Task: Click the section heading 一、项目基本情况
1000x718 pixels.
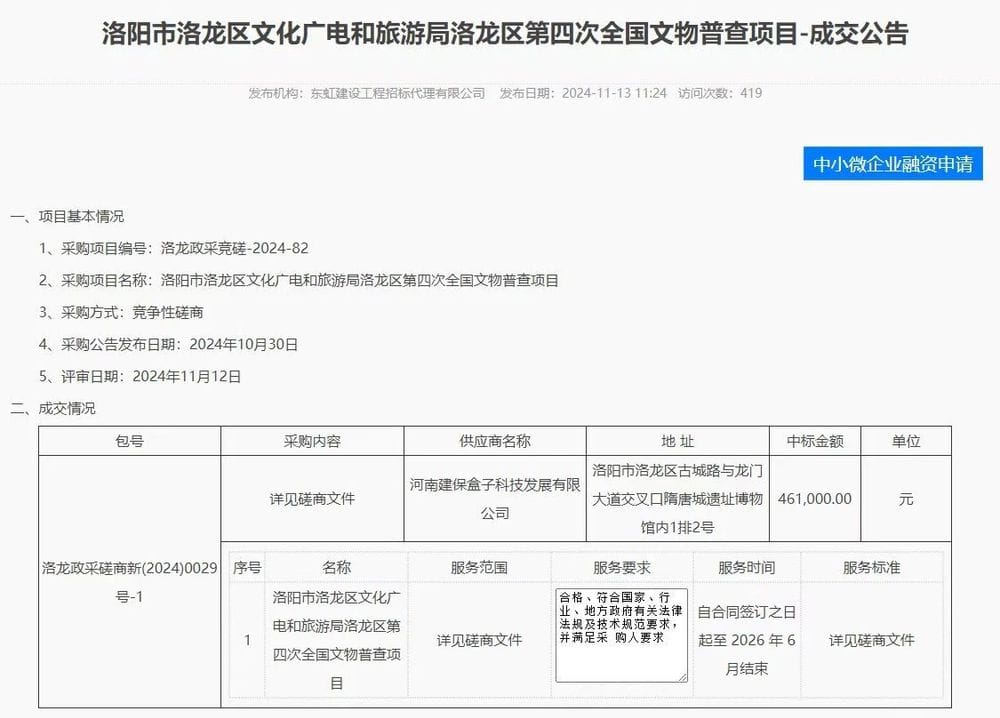Action: coord(67,216)
